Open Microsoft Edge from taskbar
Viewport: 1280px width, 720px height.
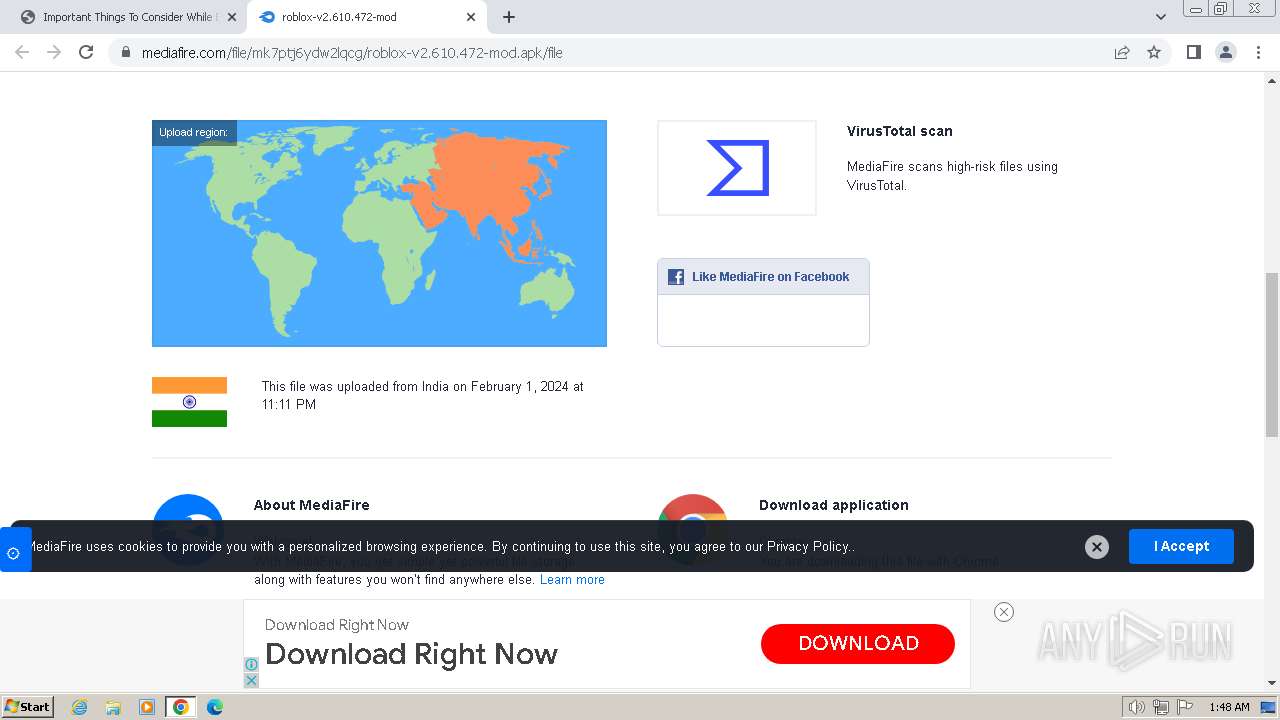tap(215, 707)
